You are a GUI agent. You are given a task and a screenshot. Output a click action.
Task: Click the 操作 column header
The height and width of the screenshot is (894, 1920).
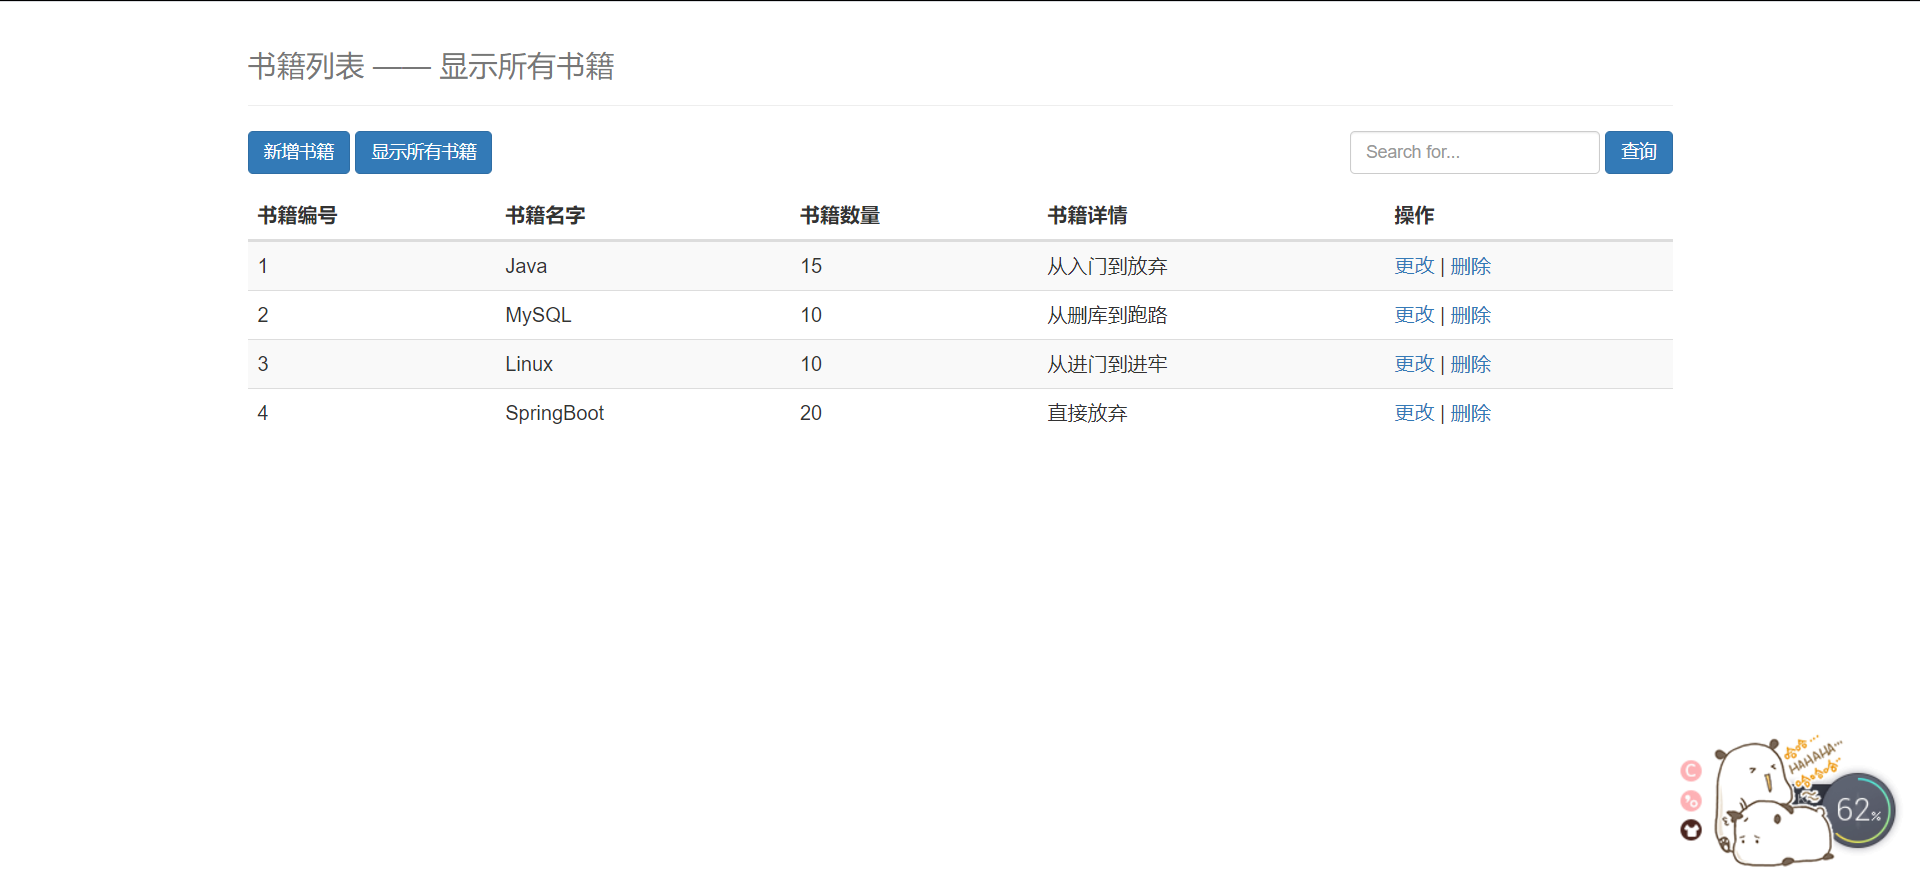[x=1414, y=215]
